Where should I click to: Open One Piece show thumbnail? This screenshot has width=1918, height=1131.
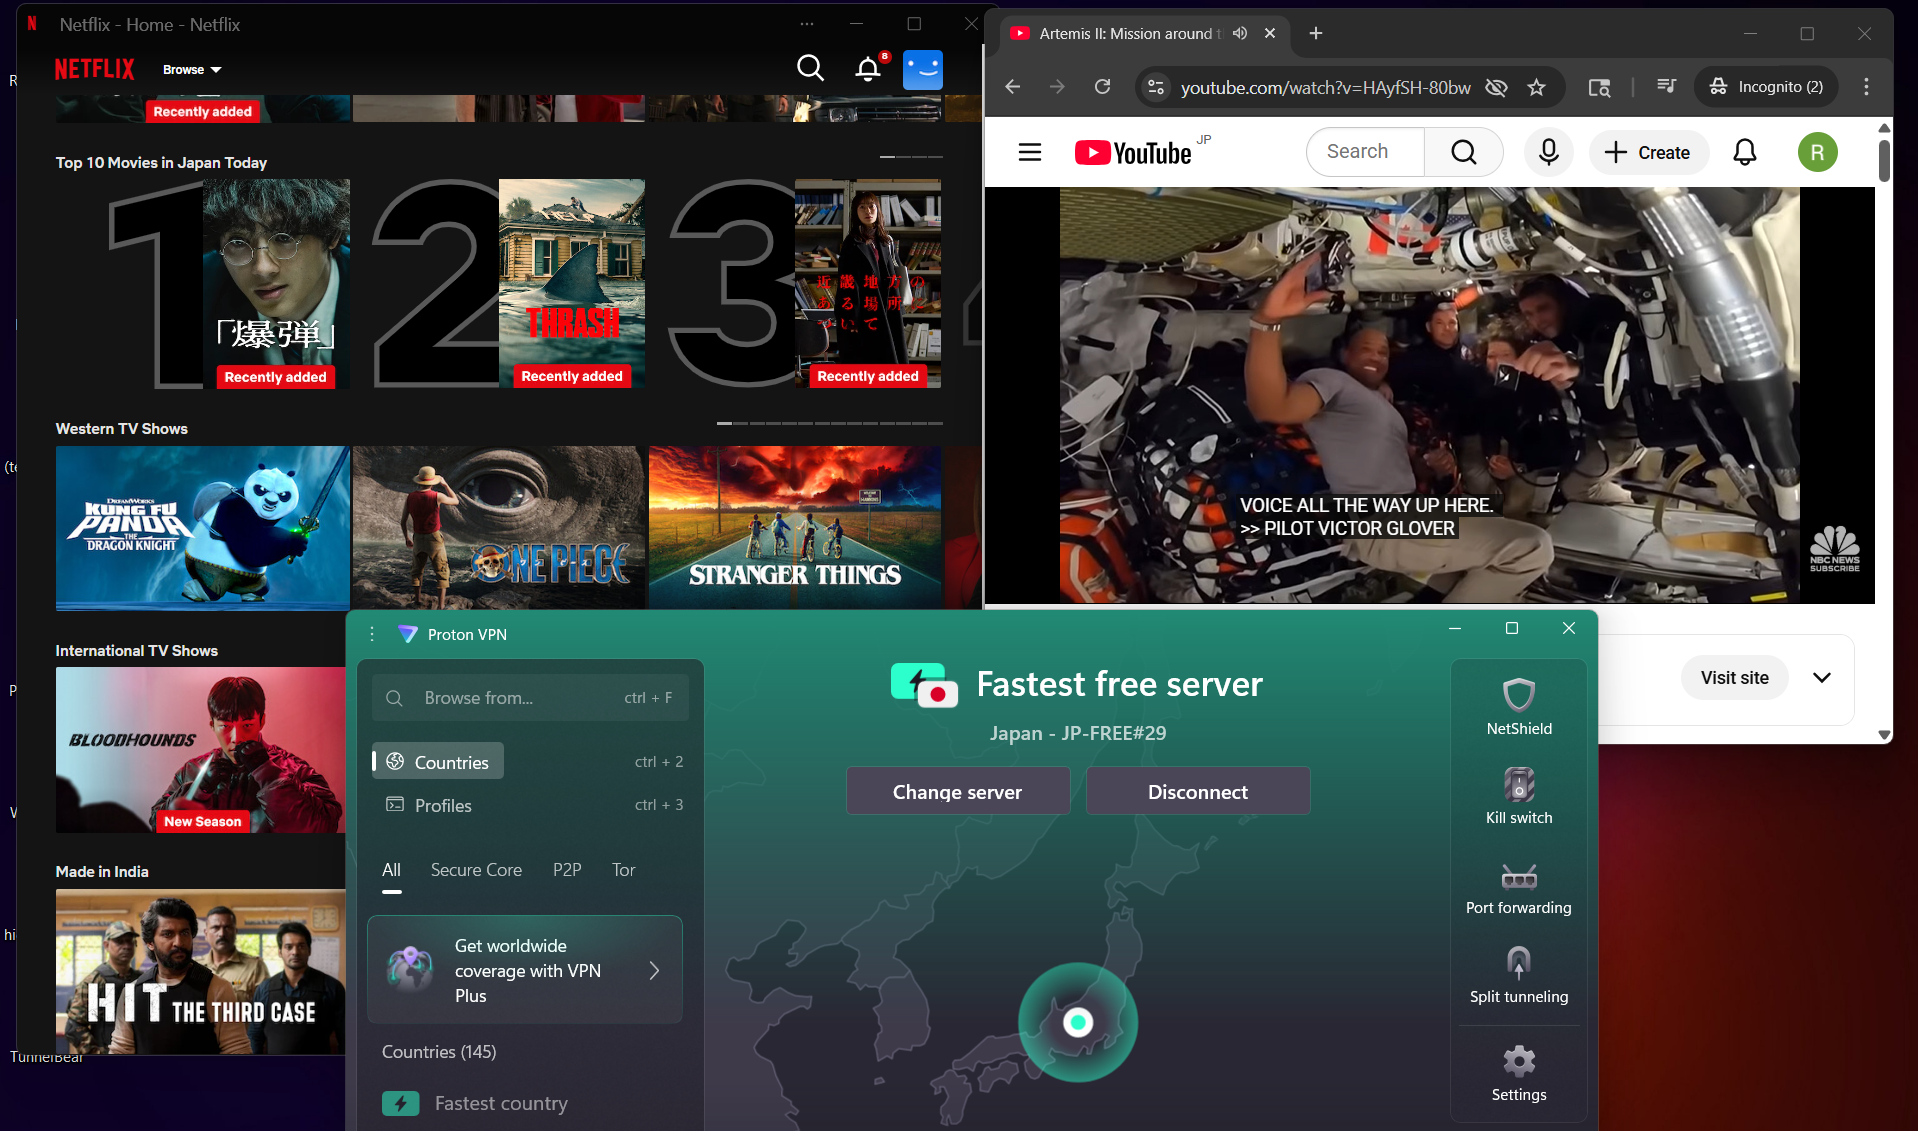[499, 528]
